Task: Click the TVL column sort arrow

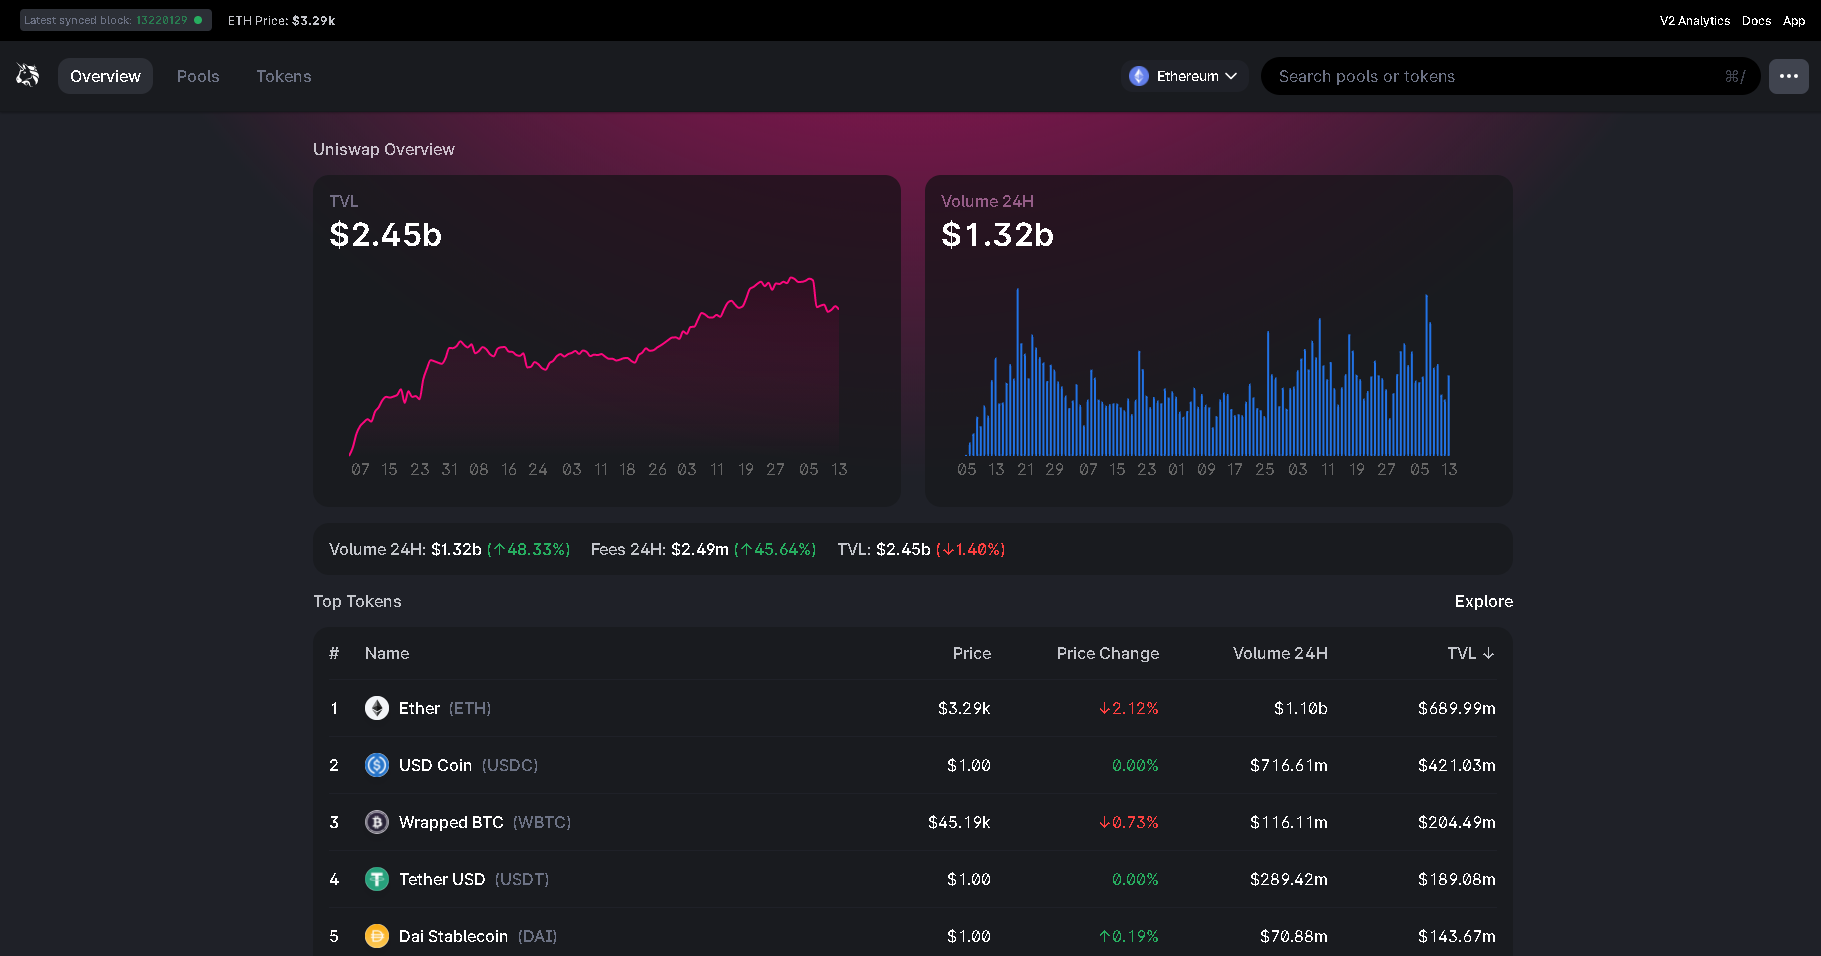Action: pyautogui.click(x=1489, y=653)
